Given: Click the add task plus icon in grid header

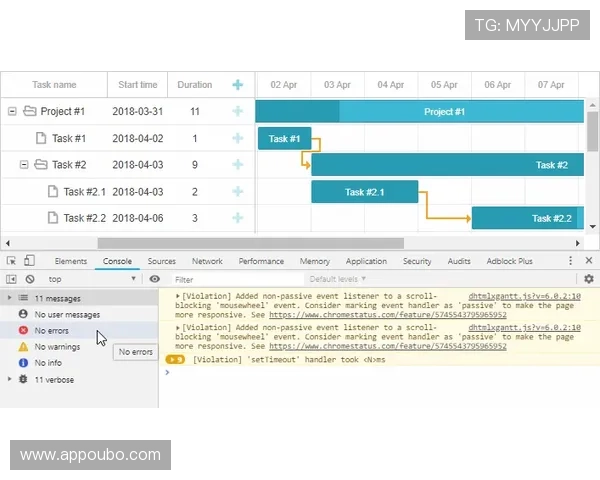Looking at the screenshot, I should coord(237,85).
